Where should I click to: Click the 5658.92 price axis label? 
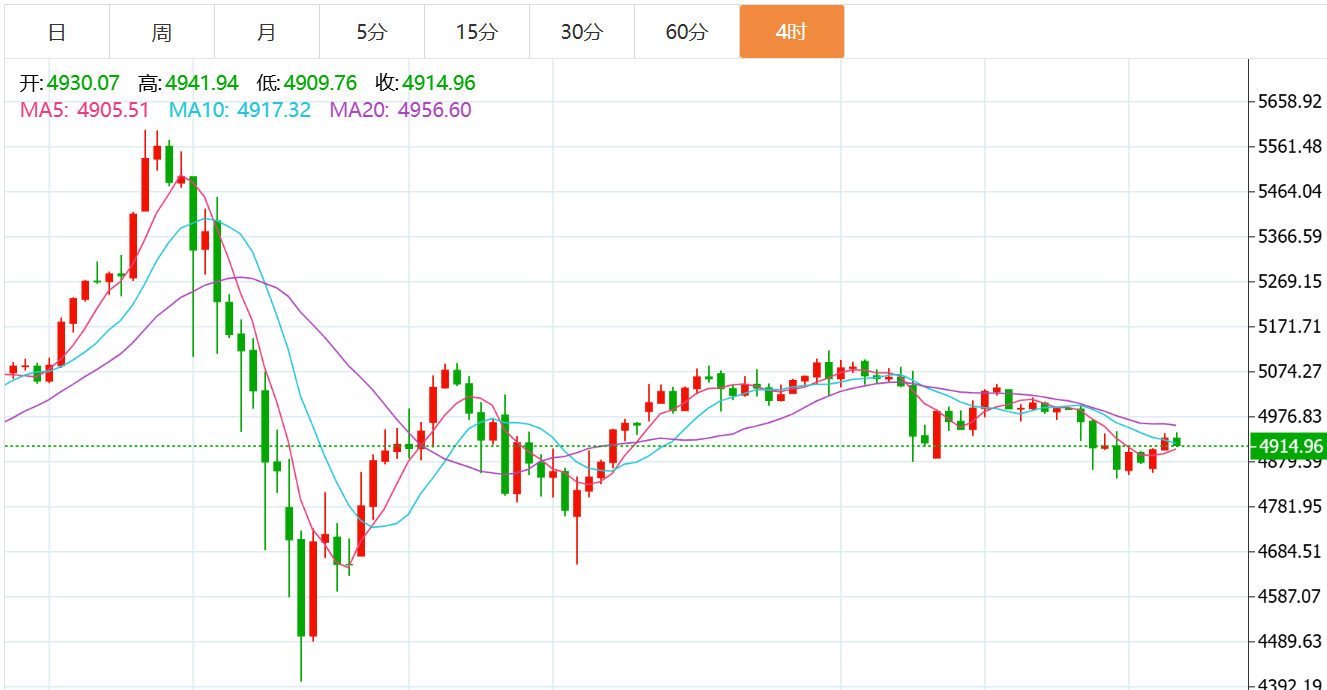tap(1290, 102)
